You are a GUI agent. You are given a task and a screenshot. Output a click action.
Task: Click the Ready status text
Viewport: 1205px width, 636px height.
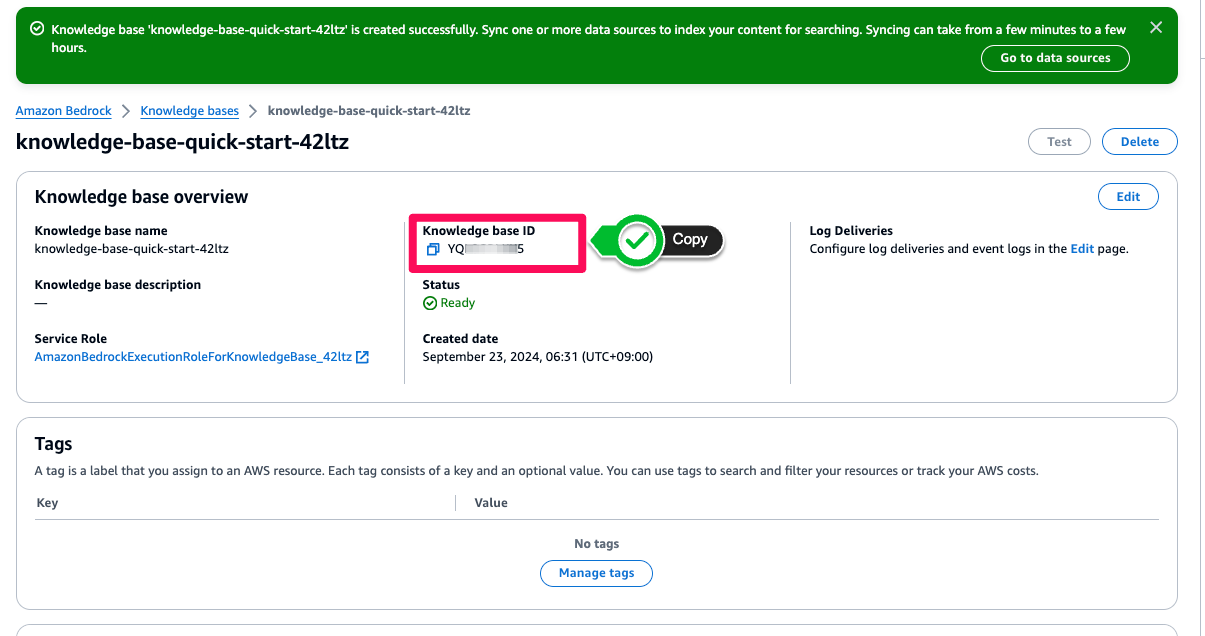pyautogui.click(x=458, y=303)
